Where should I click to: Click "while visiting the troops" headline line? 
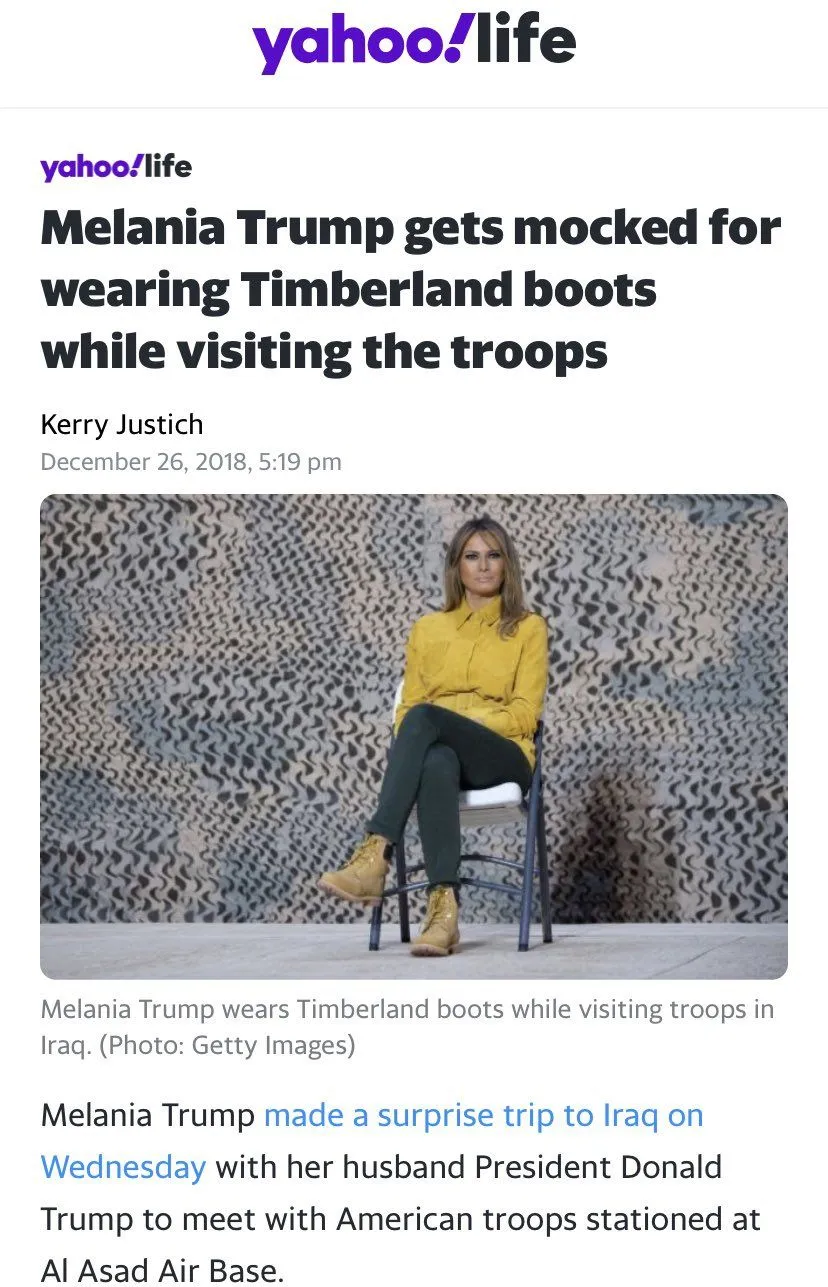(324, 352)
